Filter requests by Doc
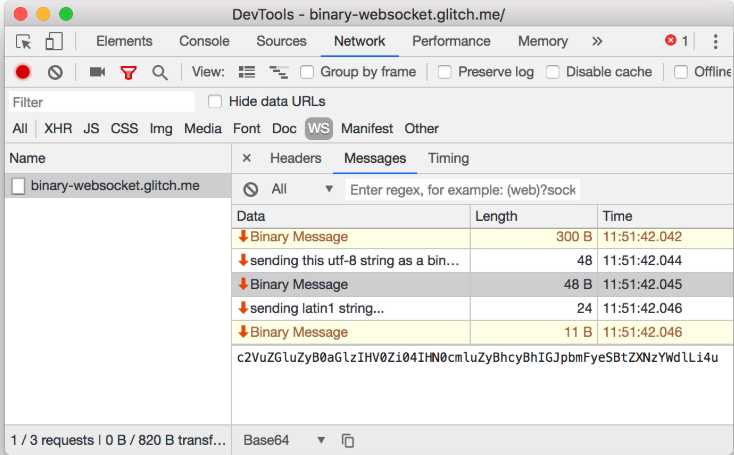Screen dimensions: 734x455 [x=284, y=129]
